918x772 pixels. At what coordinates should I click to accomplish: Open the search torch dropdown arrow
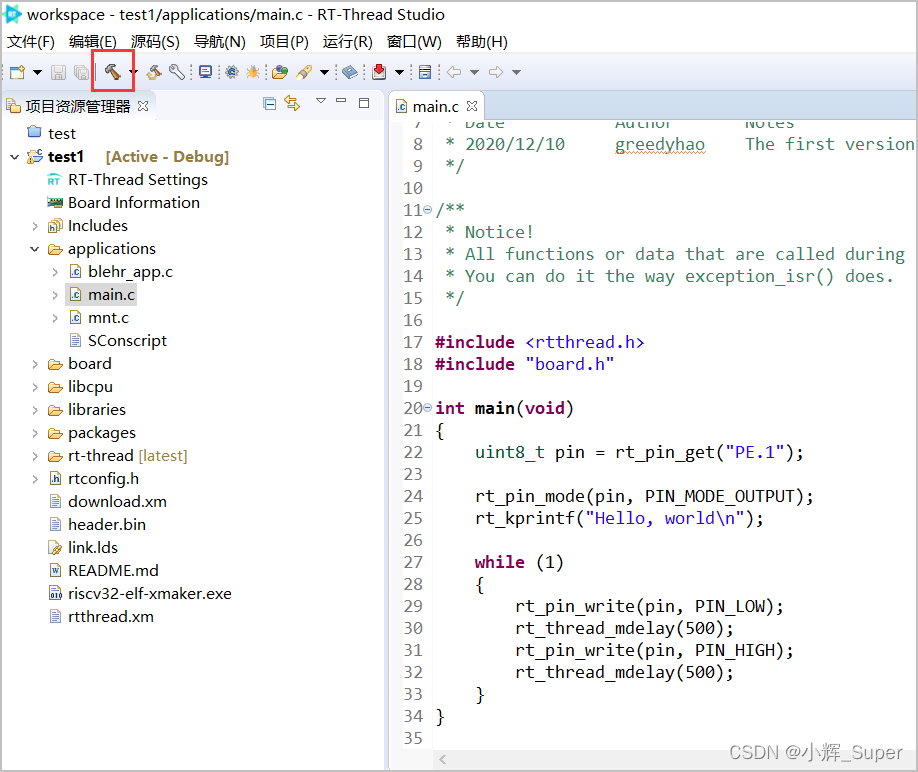324,73
